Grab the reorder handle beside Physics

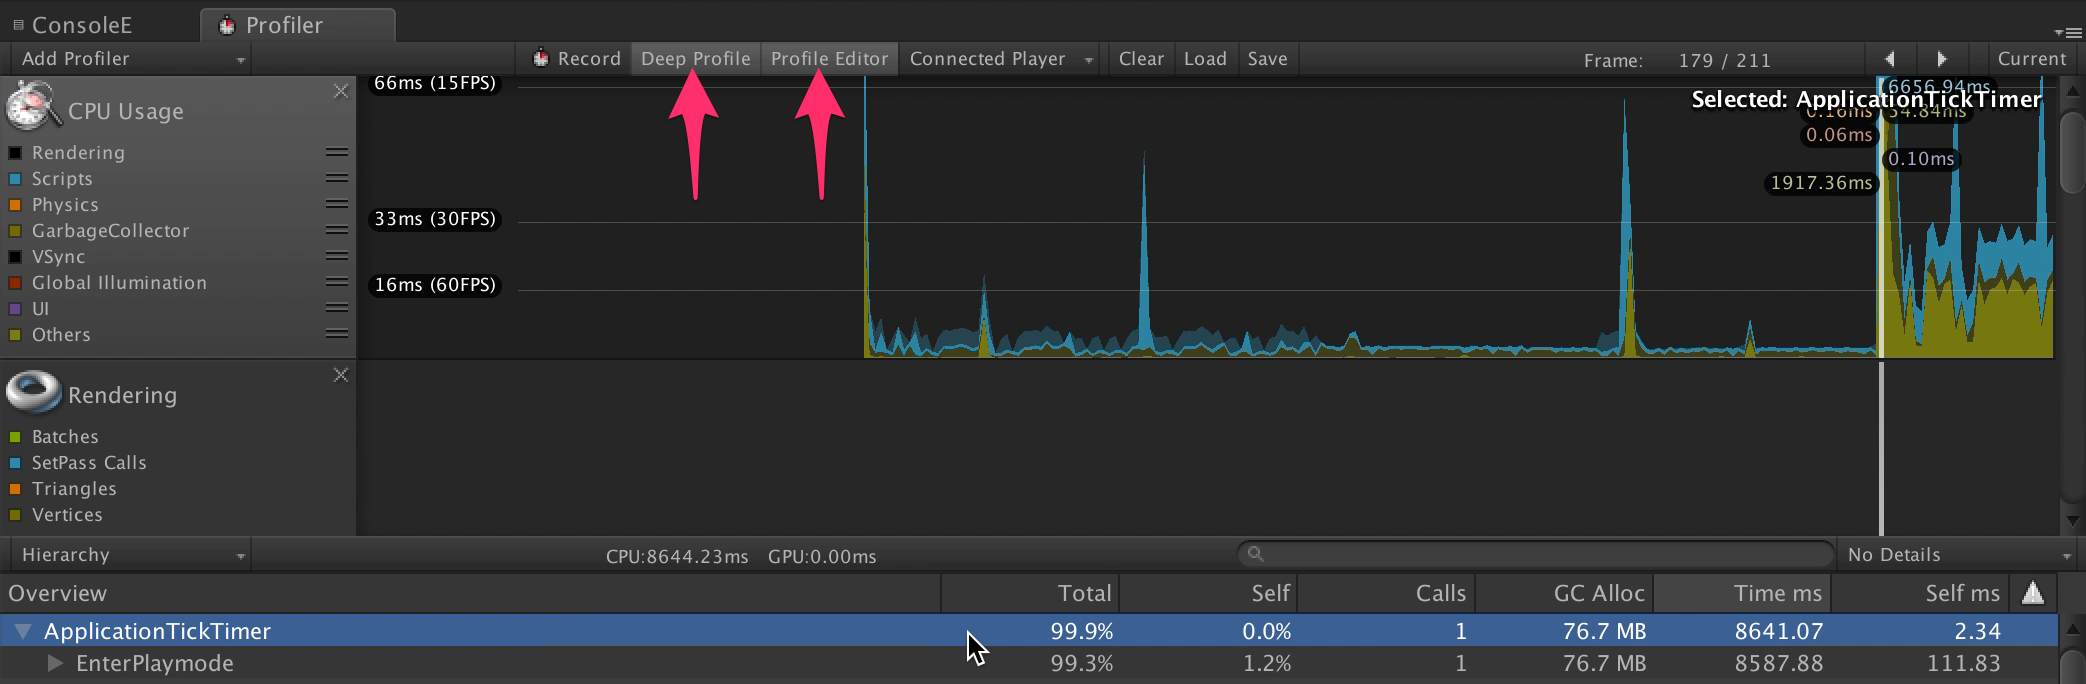tap(337, 205)
